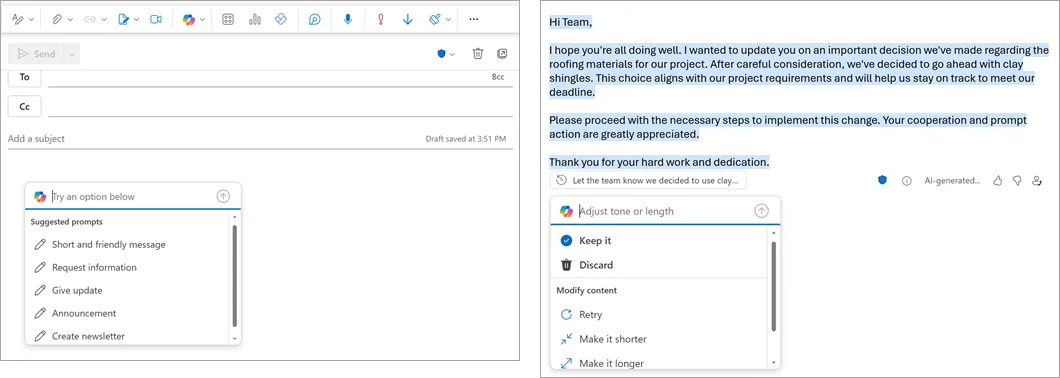Mark message high importance with the red exclamation
The height and width of the screenshot is (378, 1060).
[x=380, y=20]
